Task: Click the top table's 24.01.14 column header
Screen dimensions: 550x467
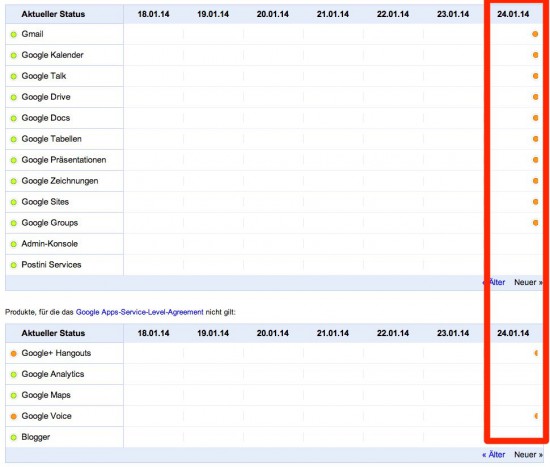Action: coord(513,14)
